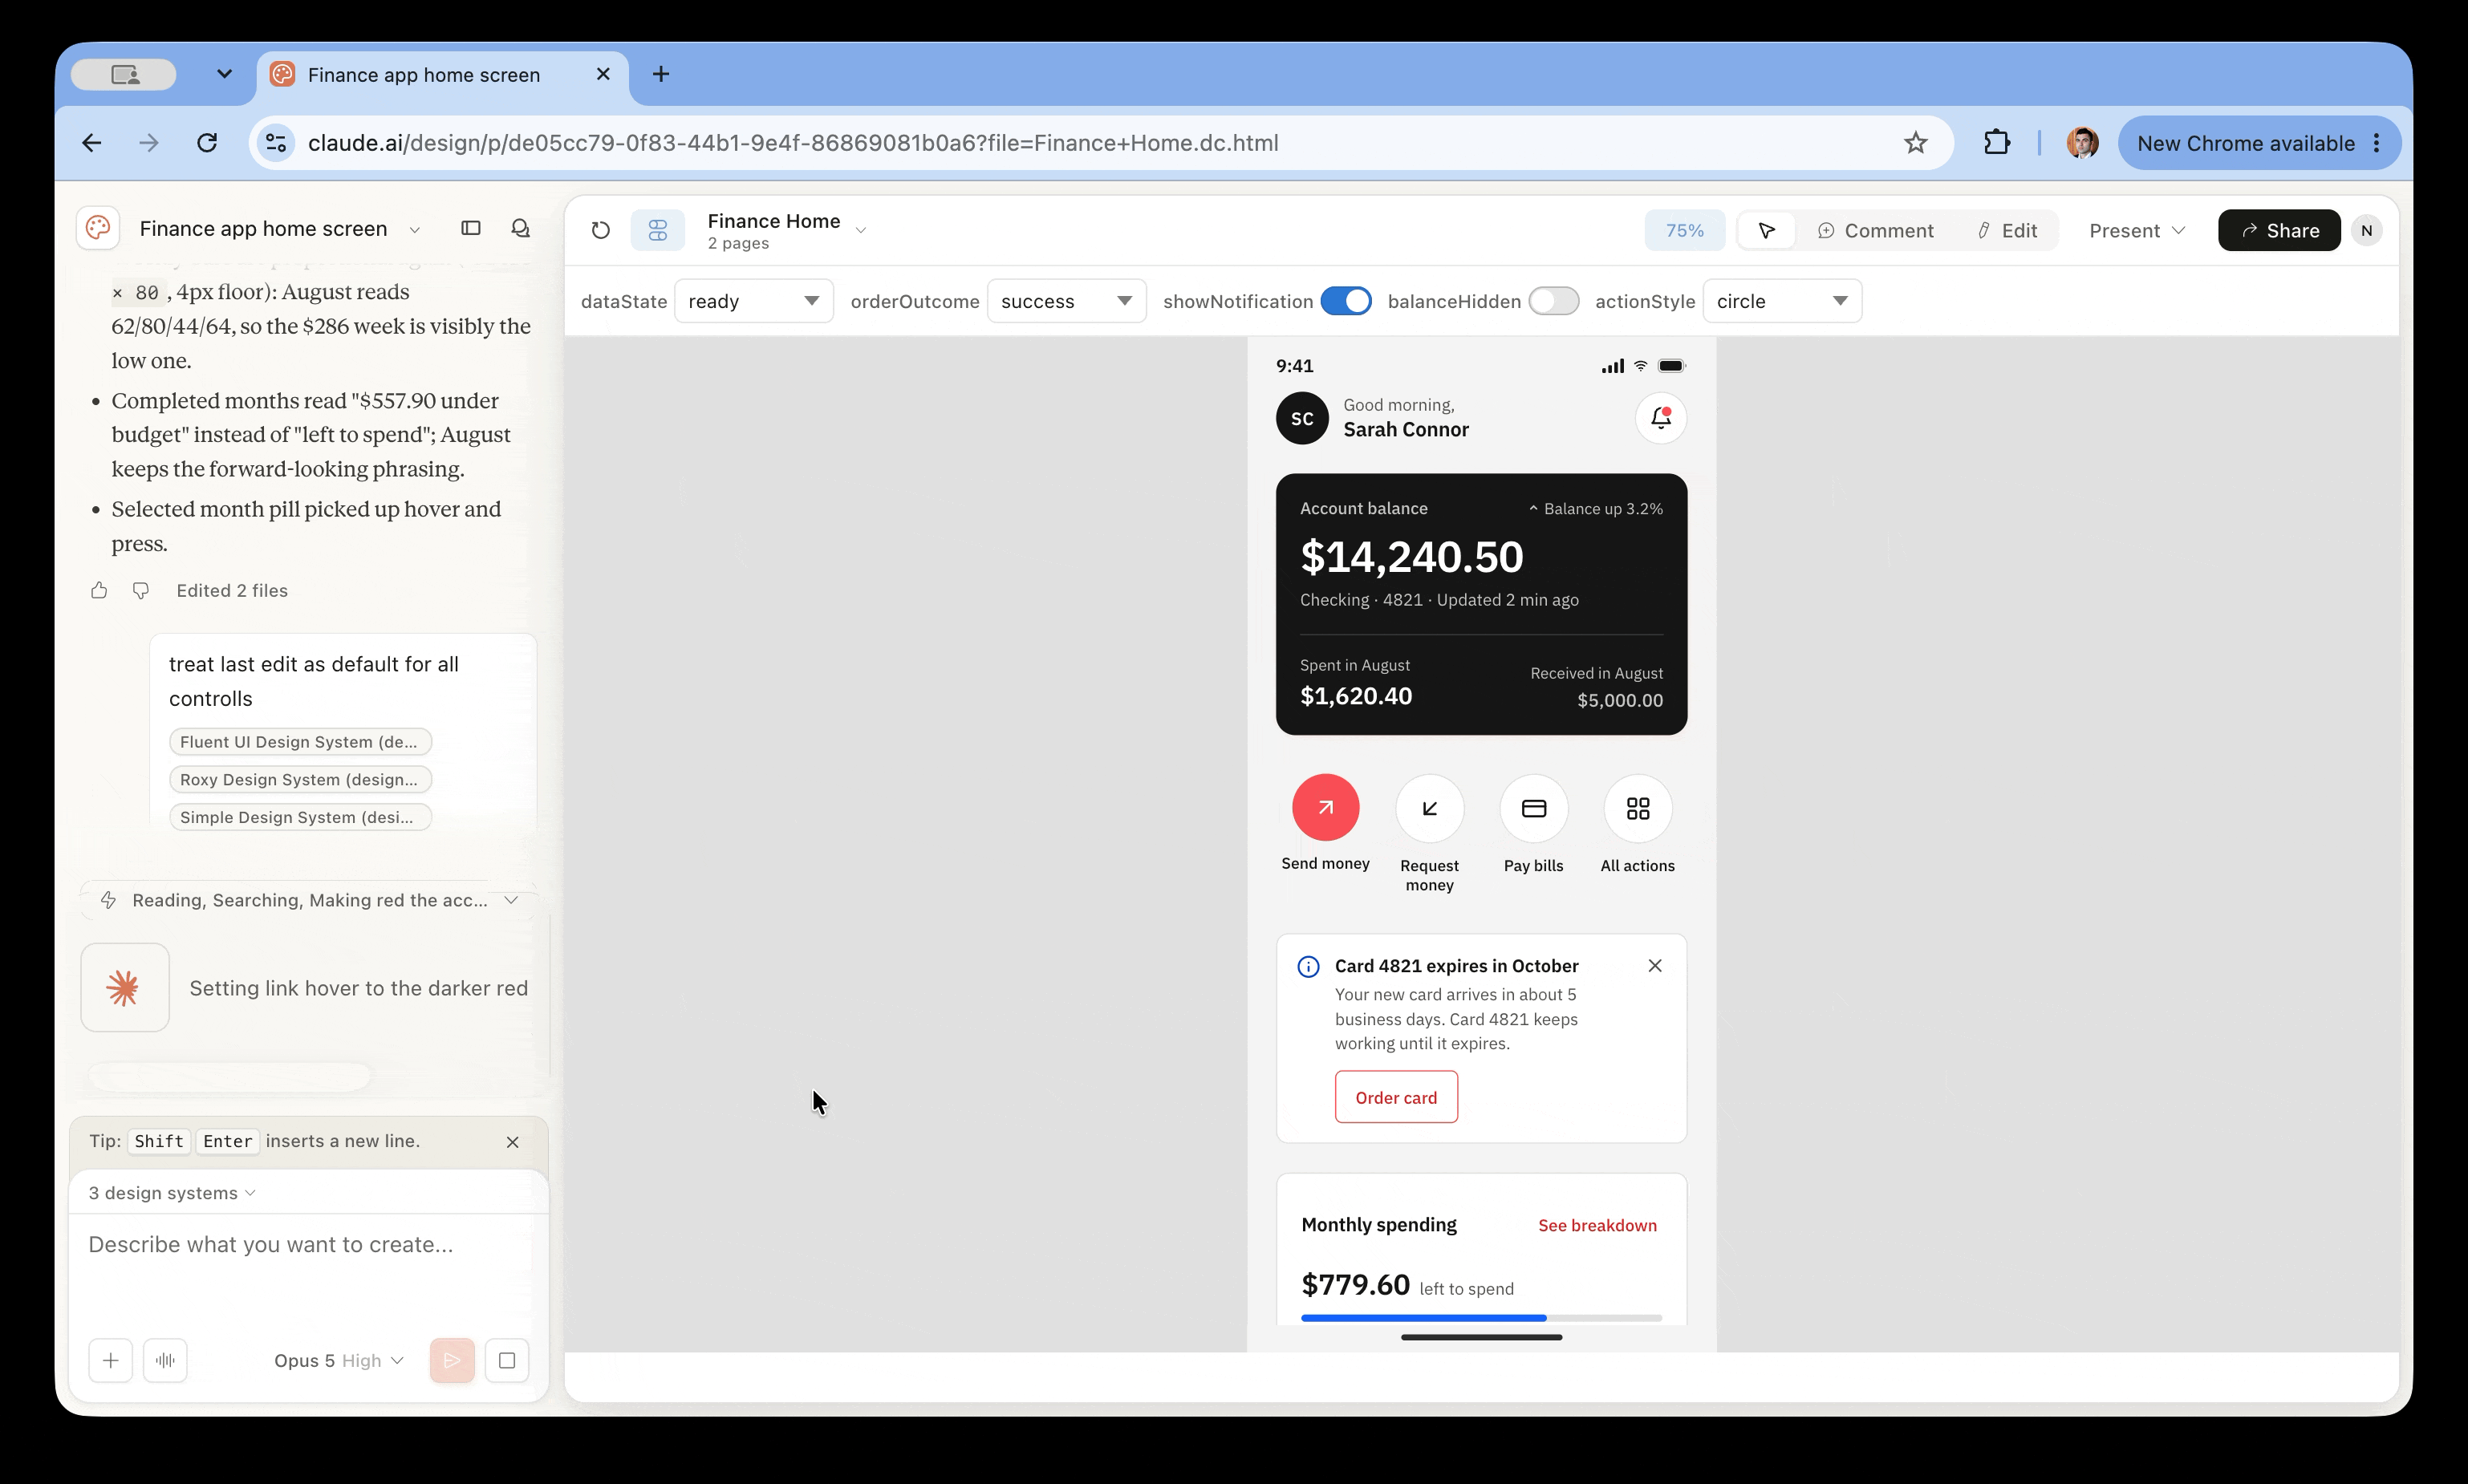Click the send arrow button
The image size is (2468, 1484).
click(452, 1360)
